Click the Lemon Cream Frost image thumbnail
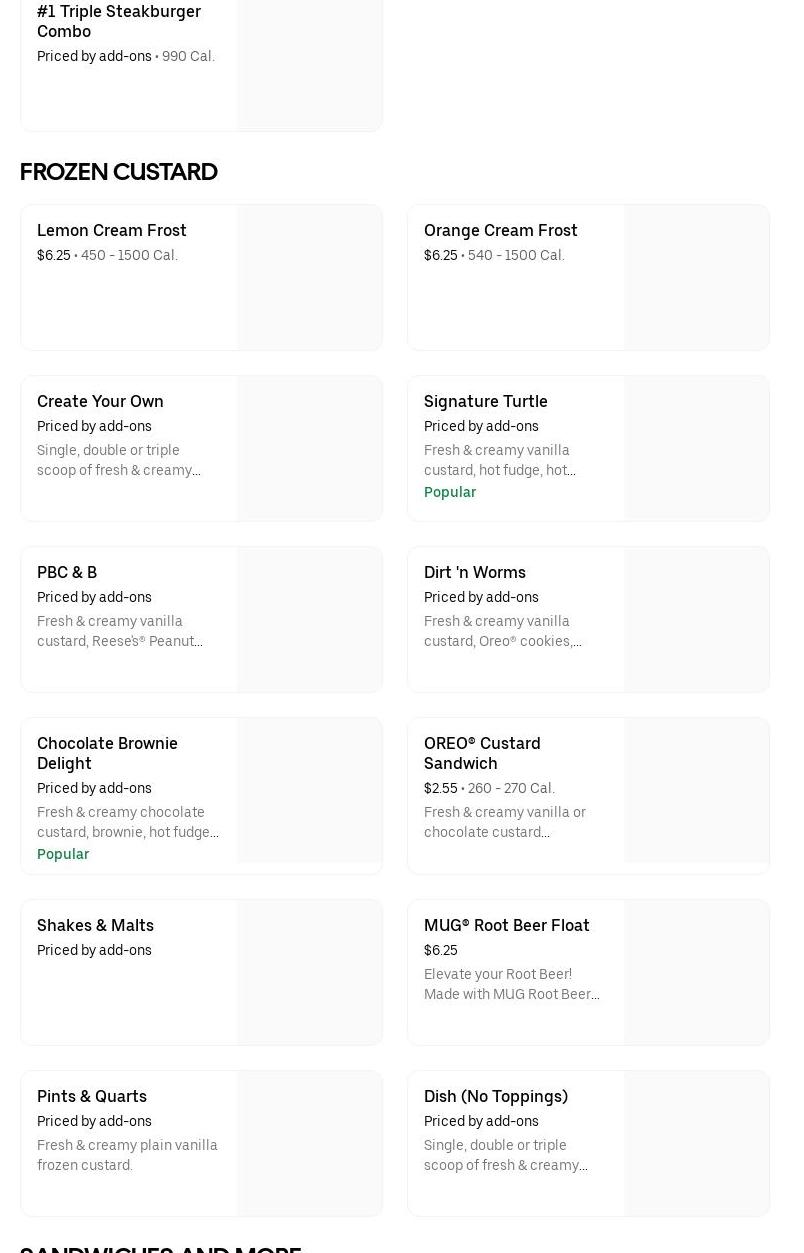Screen dimensions: 804x1253 tap(309, 278)
